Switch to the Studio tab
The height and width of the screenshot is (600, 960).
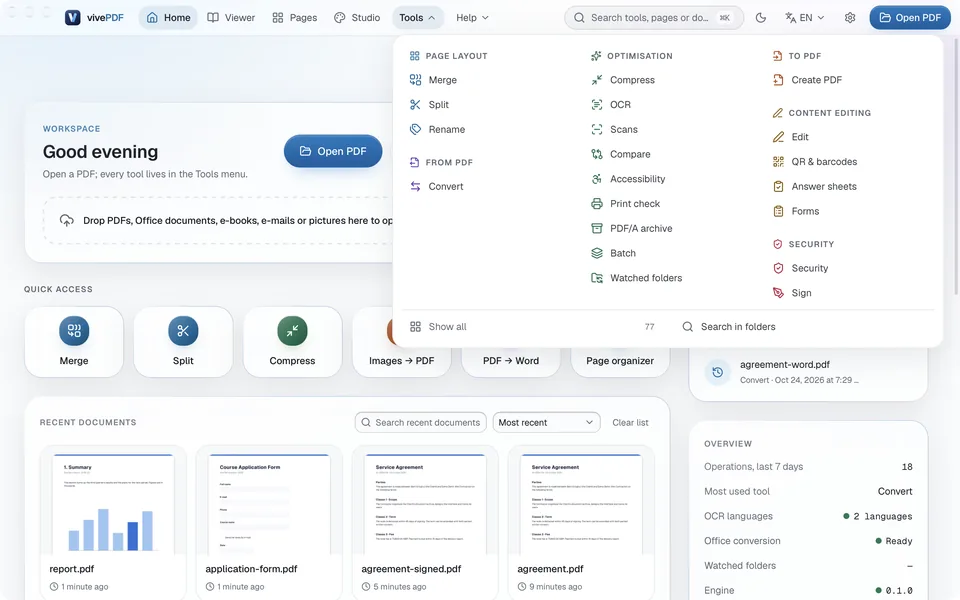357,18
